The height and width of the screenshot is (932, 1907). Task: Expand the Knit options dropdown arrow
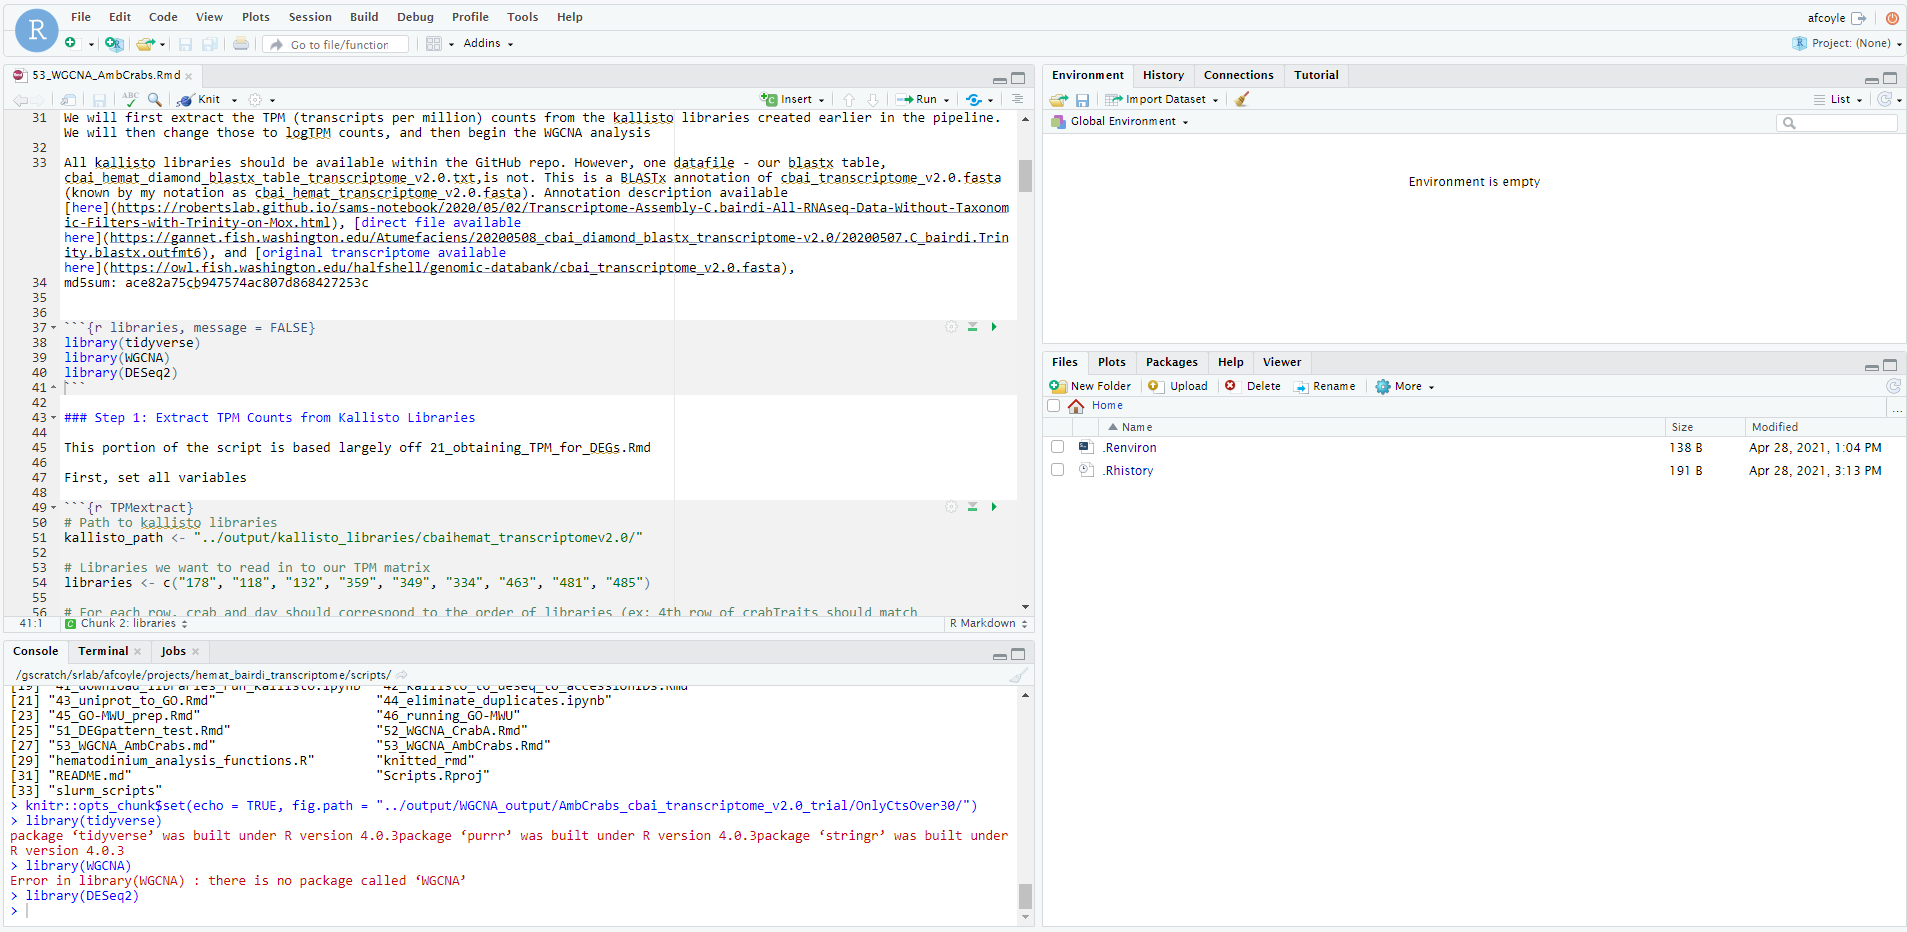(x=235, y=100)
